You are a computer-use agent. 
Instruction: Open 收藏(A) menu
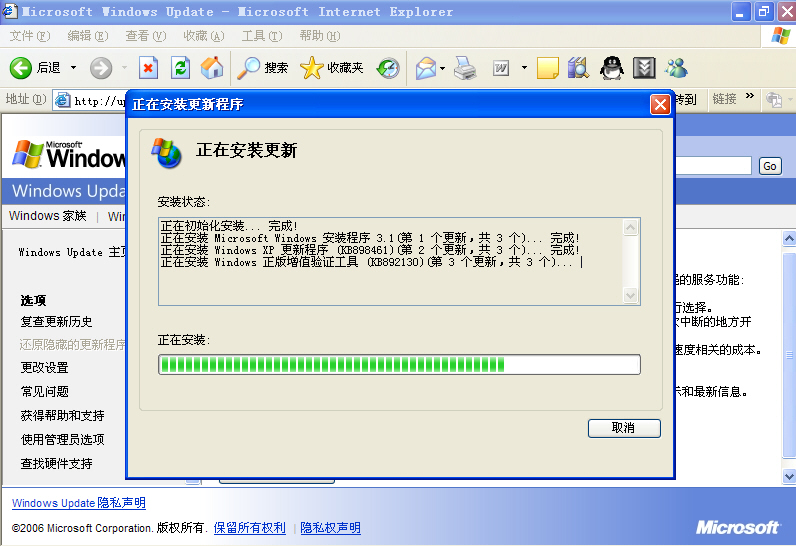tap(204, 36)
